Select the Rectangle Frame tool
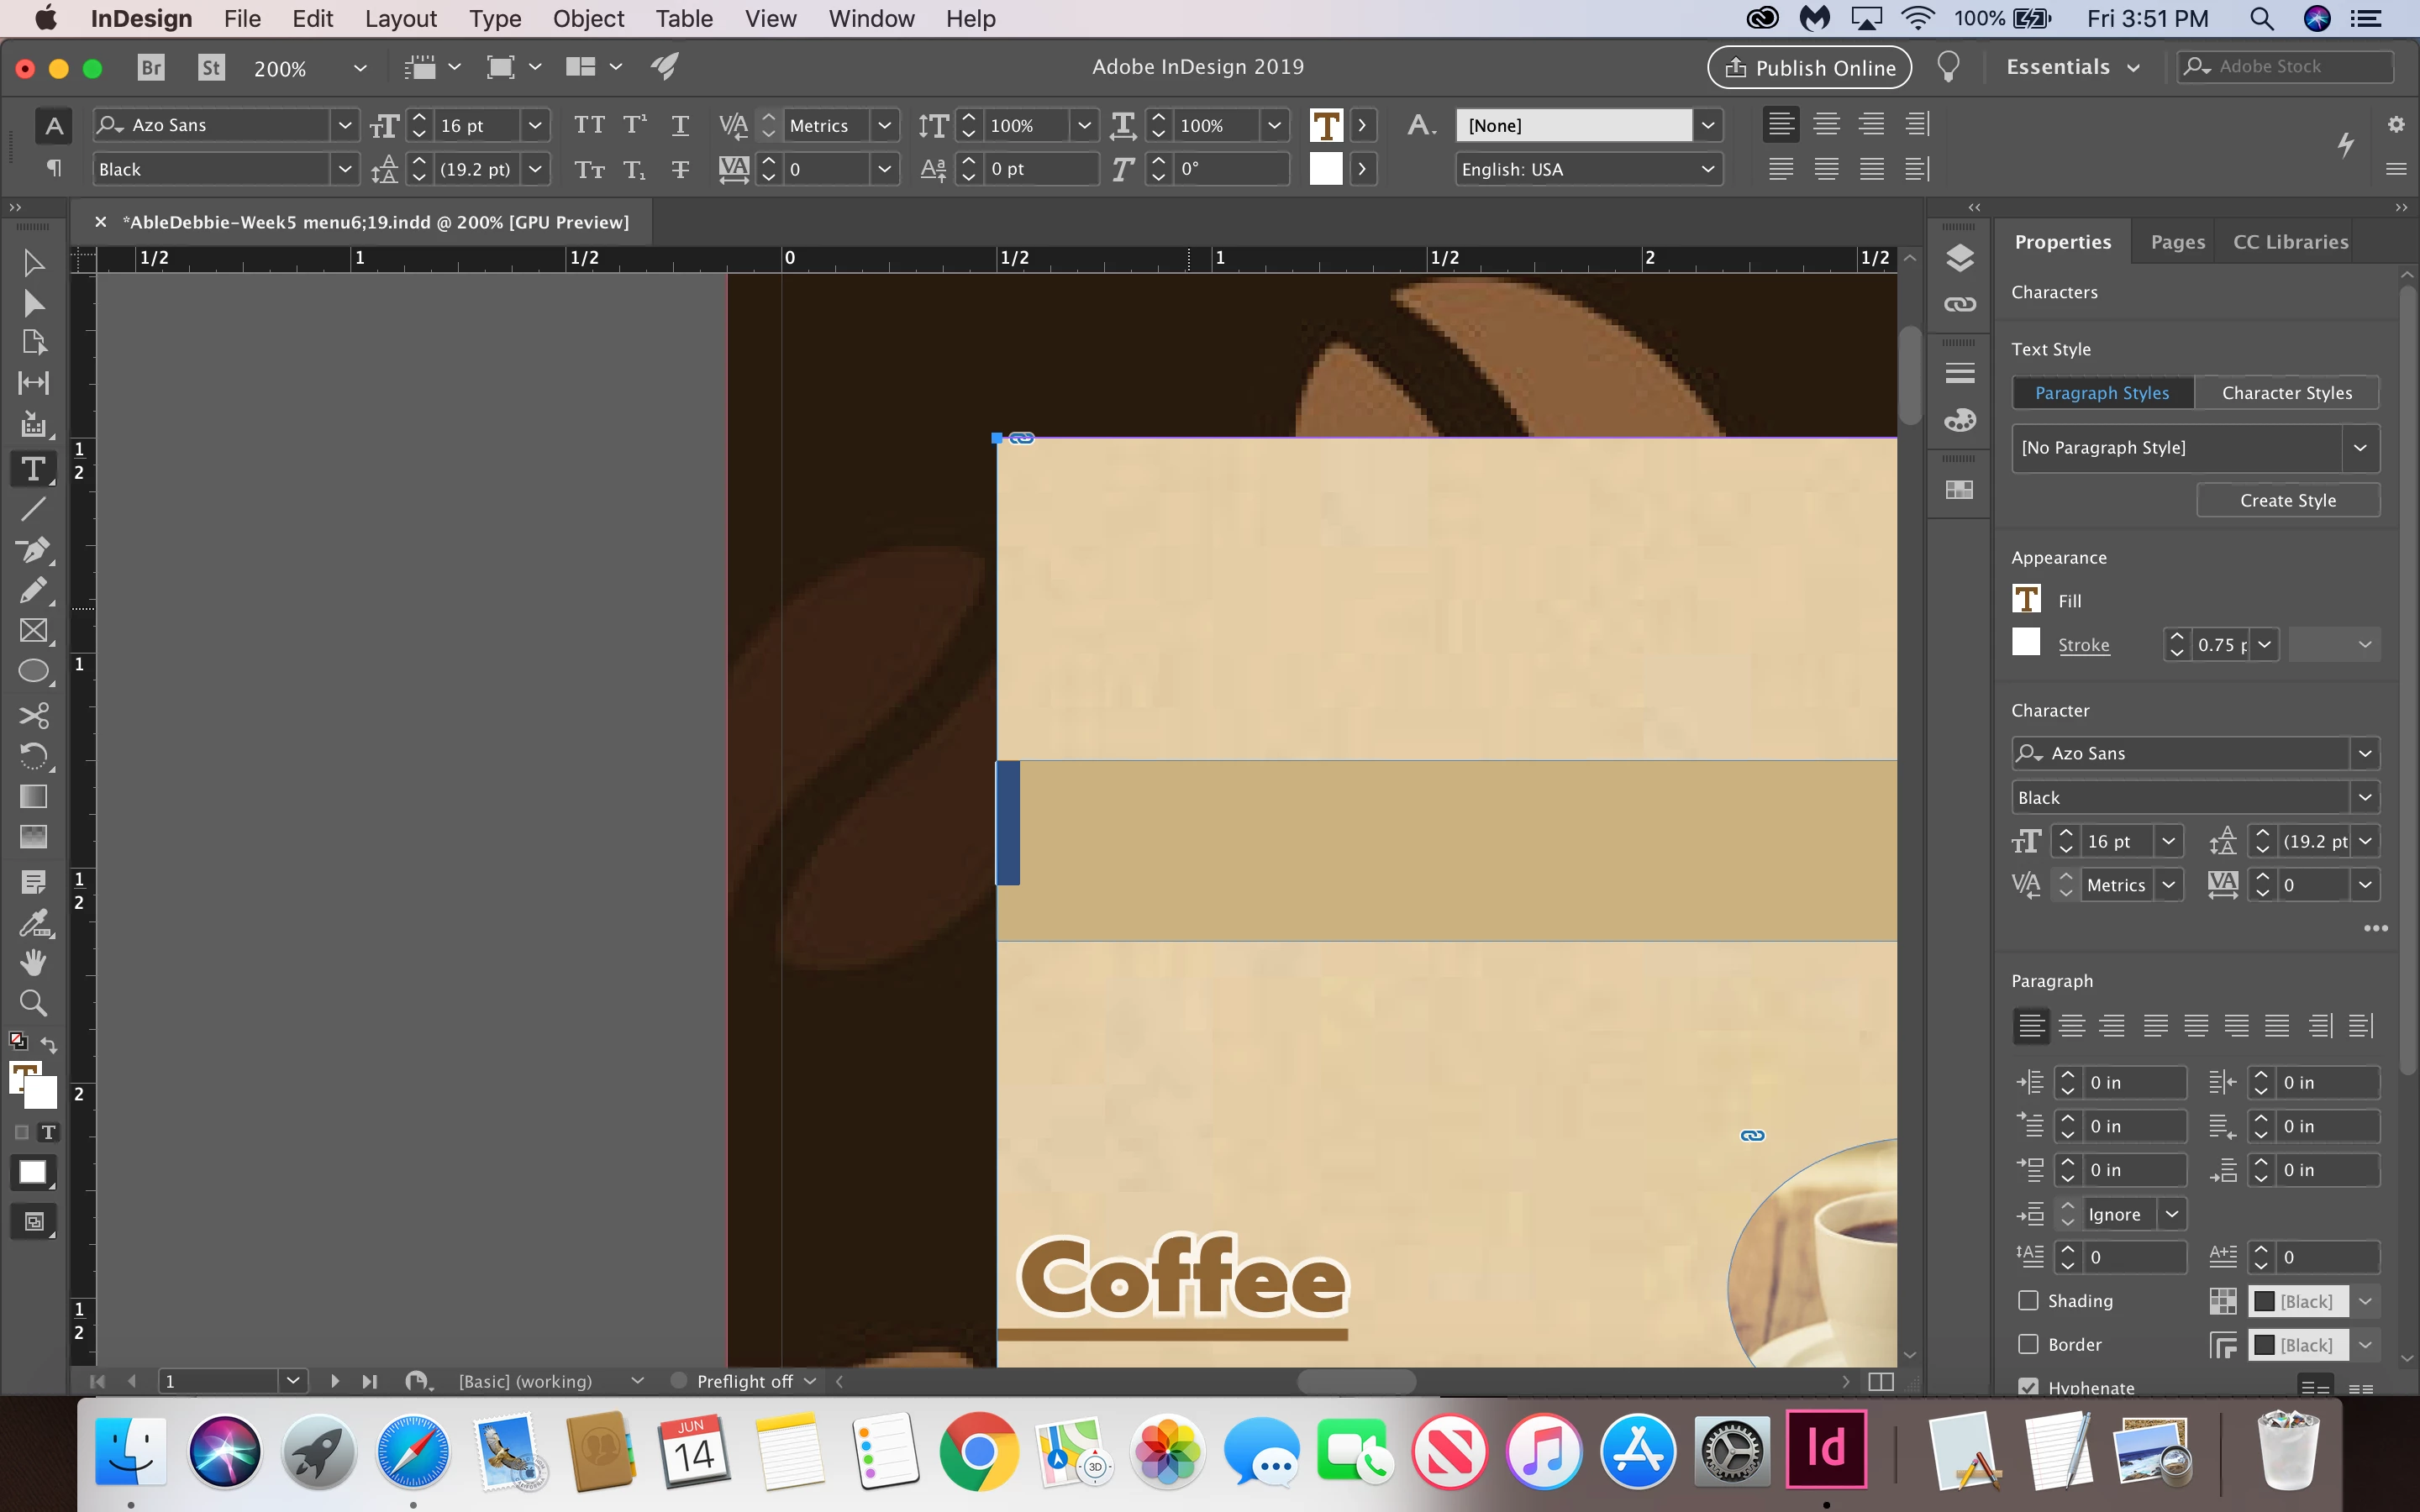2420x1512 pixels. [x=33, y=631]
